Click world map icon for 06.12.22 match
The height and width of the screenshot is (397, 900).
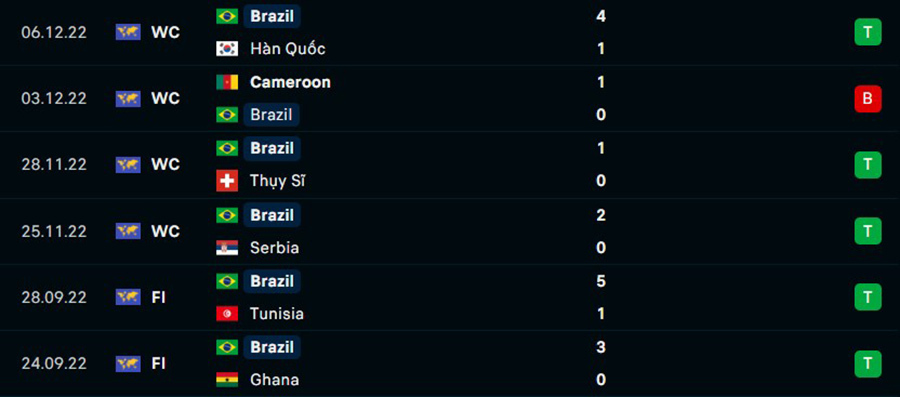pyautogui.click(x=128, y=32)
